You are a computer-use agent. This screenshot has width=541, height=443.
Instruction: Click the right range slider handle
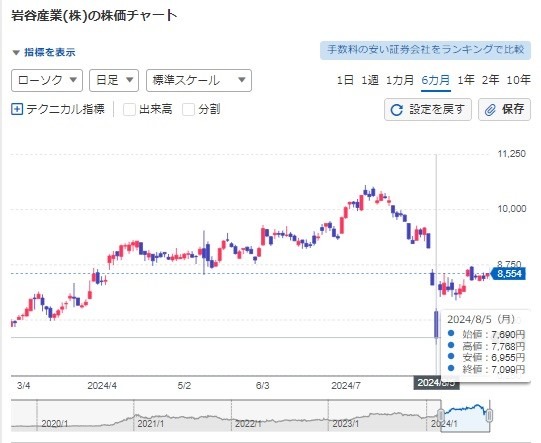click(489, 415)
